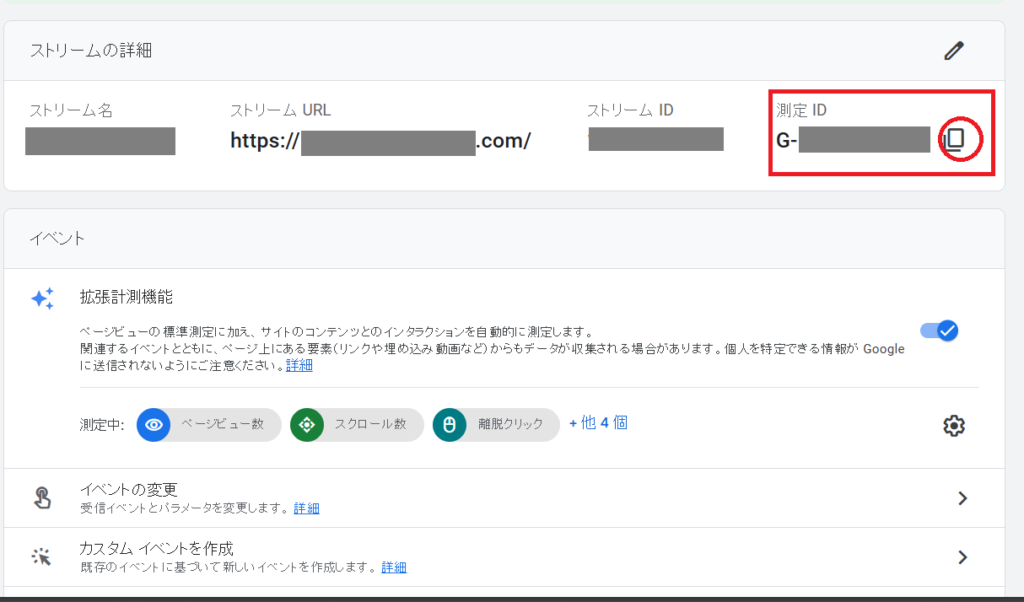Click the touch hand icon for イベントの変更

[x=42, y=498]
